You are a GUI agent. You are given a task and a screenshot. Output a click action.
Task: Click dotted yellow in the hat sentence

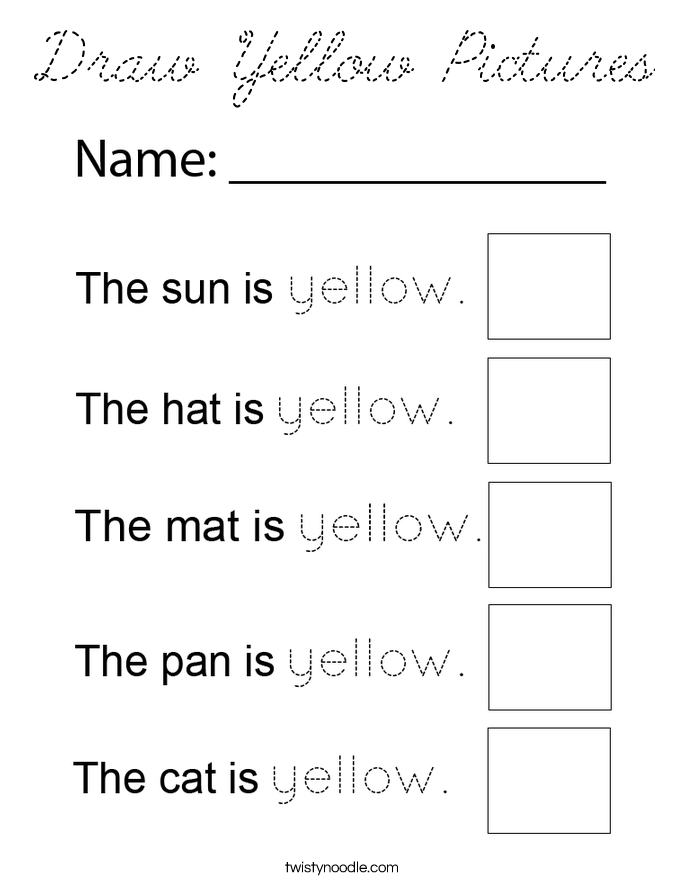(366, 411)
